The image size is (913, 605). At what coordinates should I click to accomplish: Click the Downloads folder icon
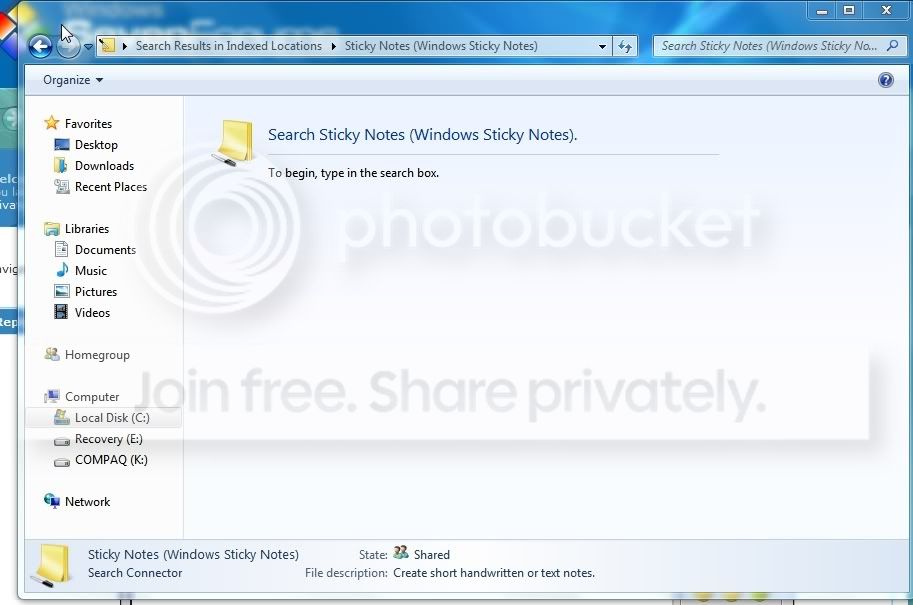[x=61, y=165]
